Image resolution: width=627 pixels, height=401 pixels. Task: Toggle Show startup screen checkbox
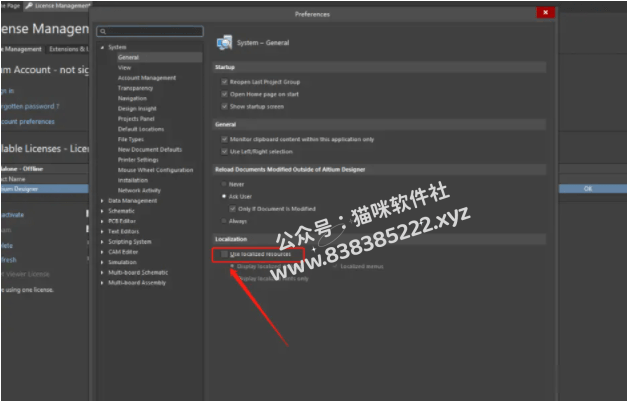click(x=224, y=106)
